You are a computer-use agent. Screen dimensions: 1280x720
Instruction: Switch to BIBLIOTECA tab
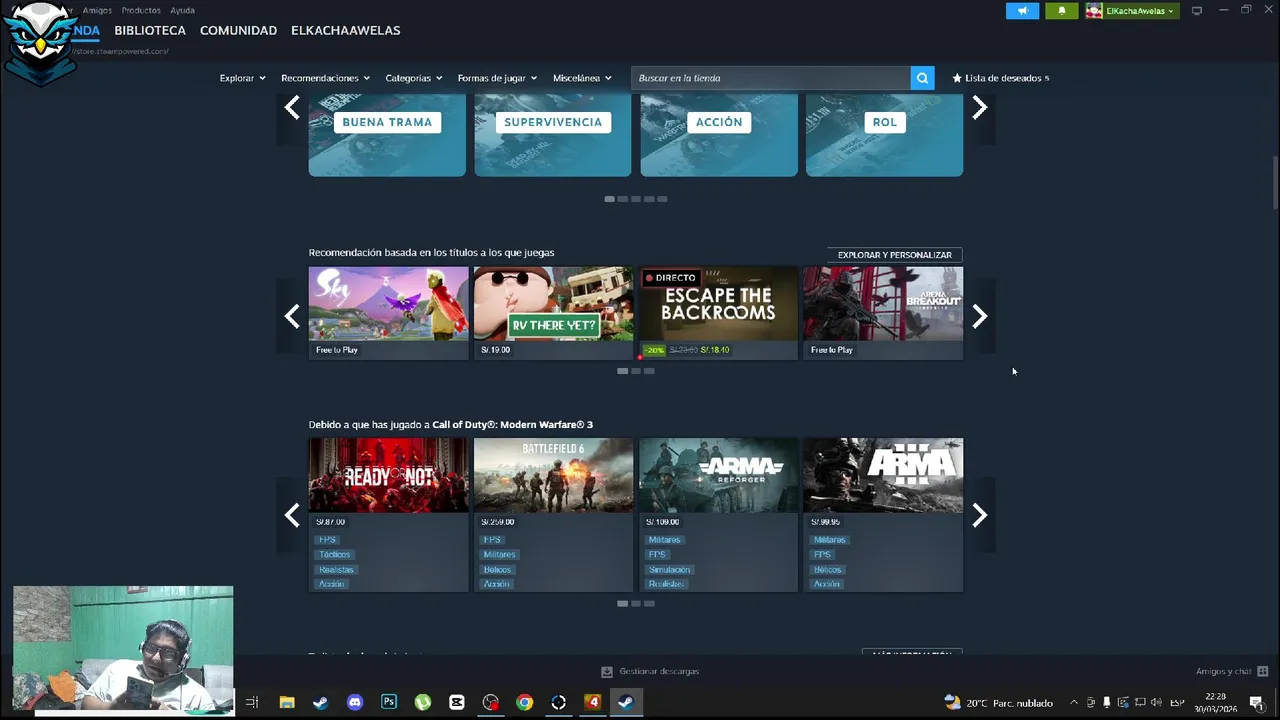pyautogui.click(x=150, y=30)
